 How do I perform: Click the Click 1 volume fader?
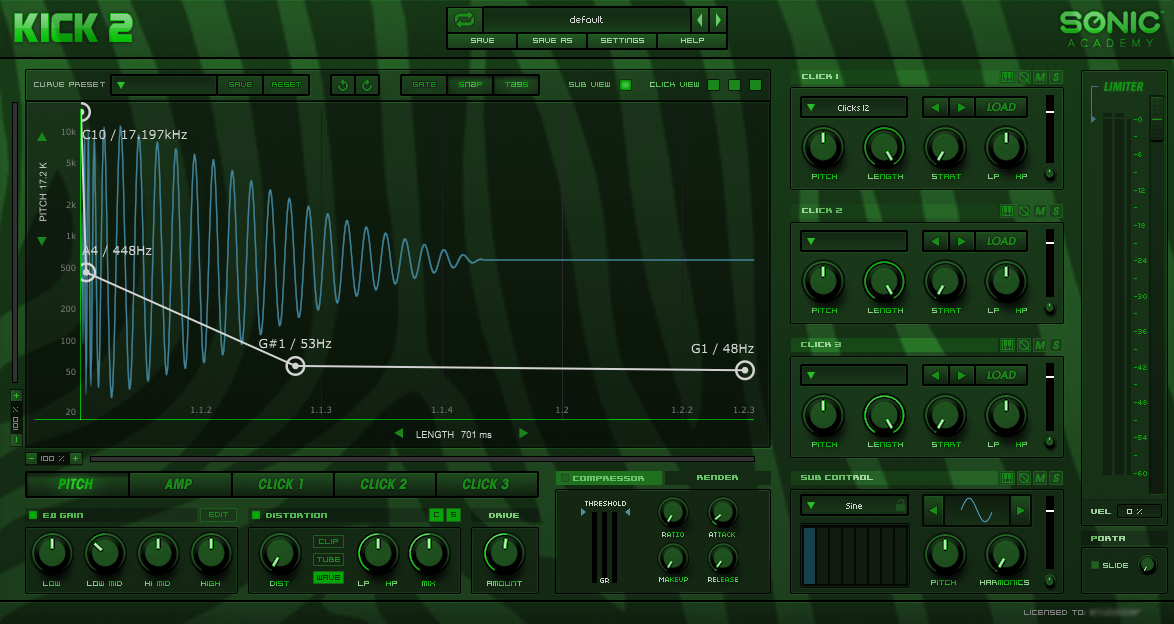1050,129
